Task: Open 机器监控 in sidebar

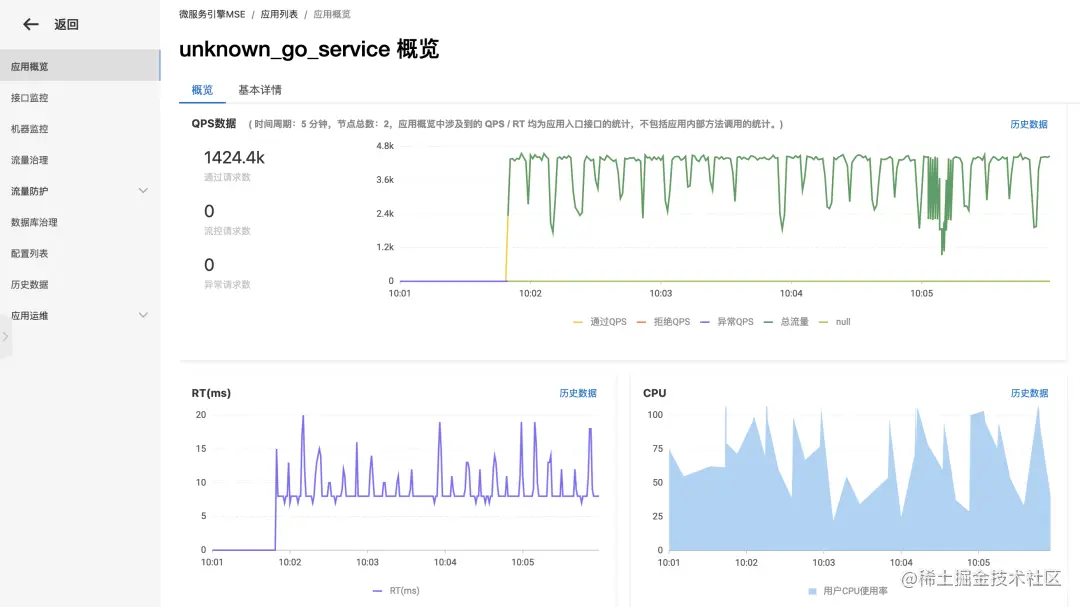Action: click(x=80, y=129)
